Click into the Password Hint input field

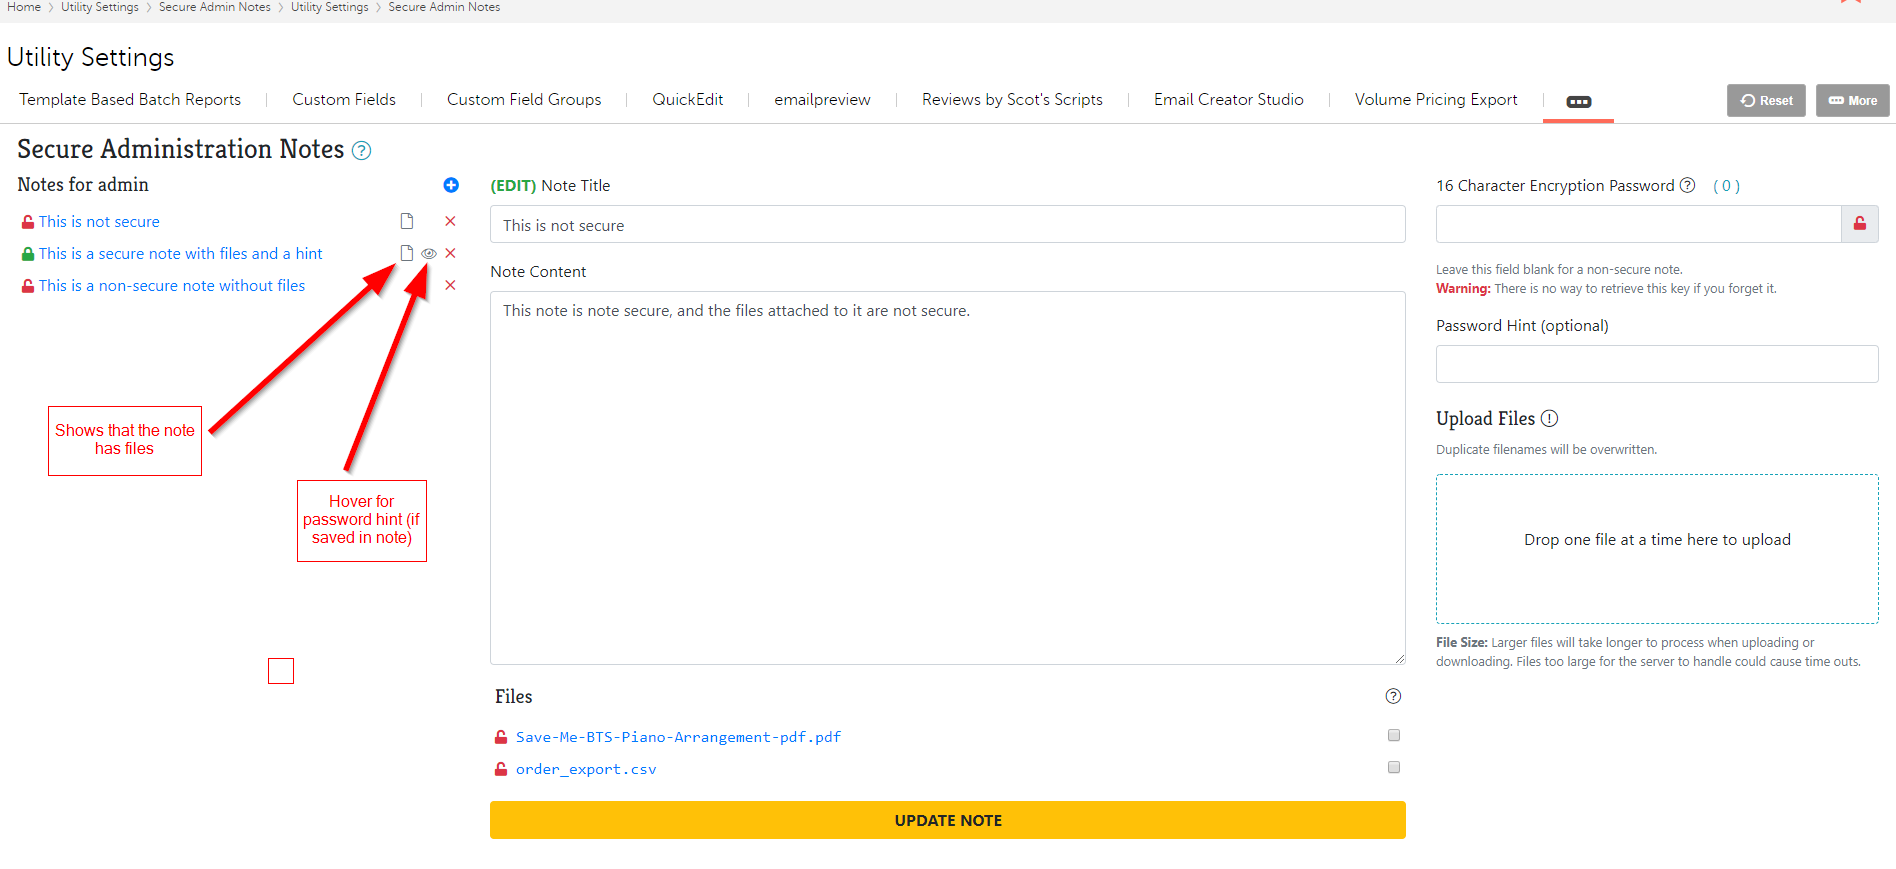point(1656,364)
